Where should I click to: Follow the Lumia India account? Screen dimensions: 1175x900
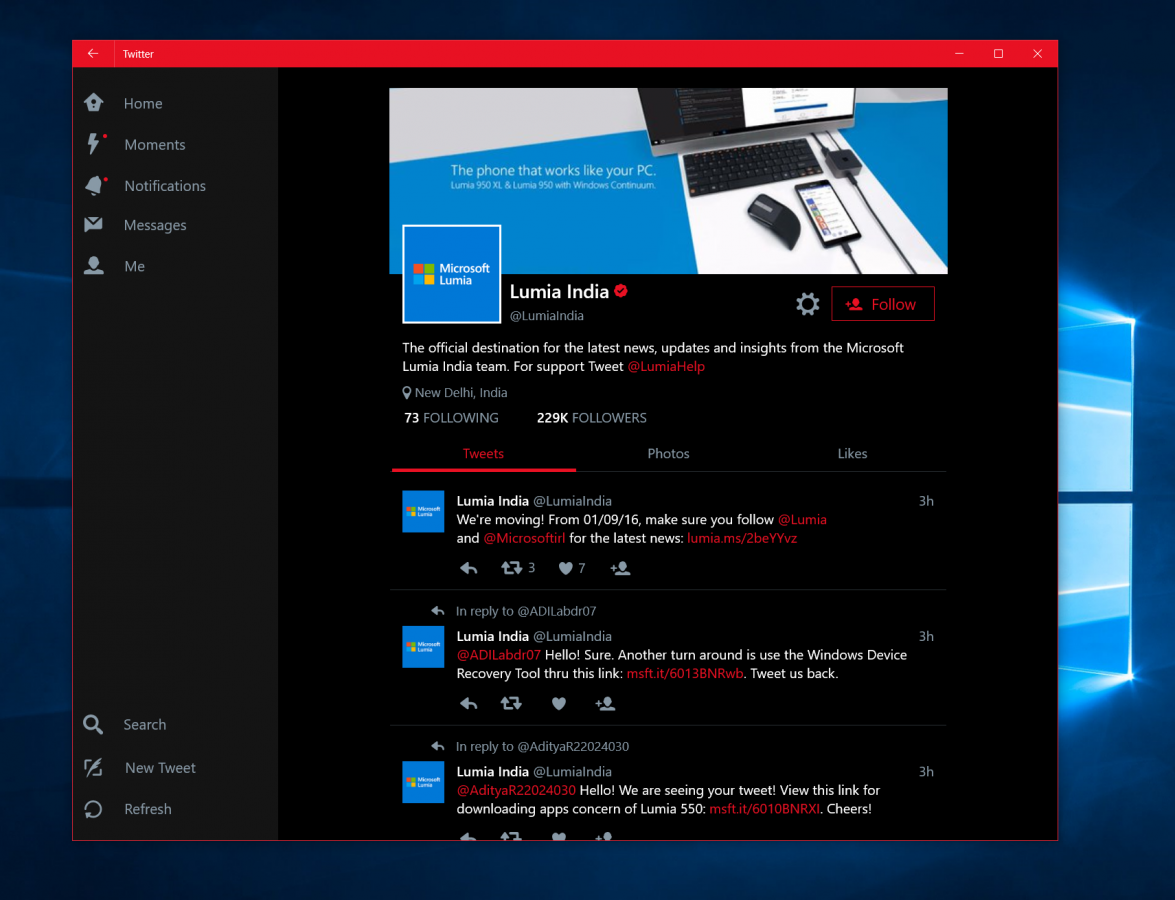883,303
